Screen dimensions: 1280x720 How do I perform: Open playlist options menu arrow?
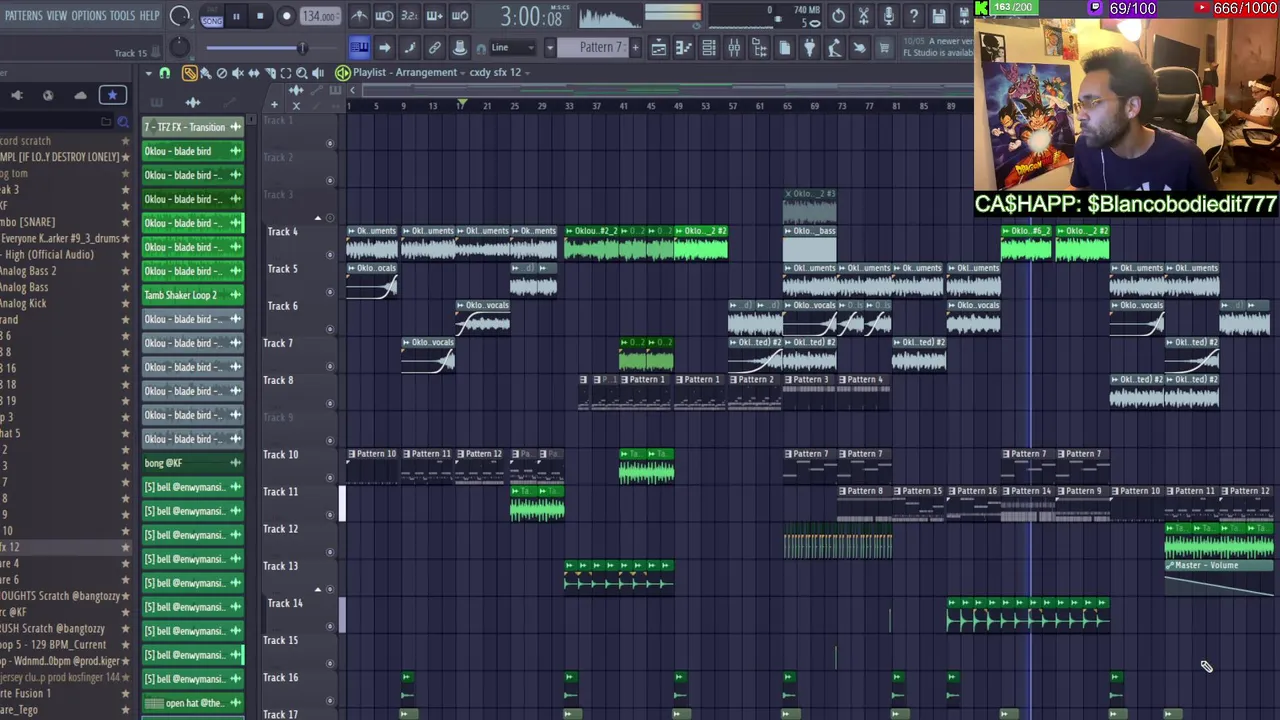pyautogui.click(x=149, y=73)
